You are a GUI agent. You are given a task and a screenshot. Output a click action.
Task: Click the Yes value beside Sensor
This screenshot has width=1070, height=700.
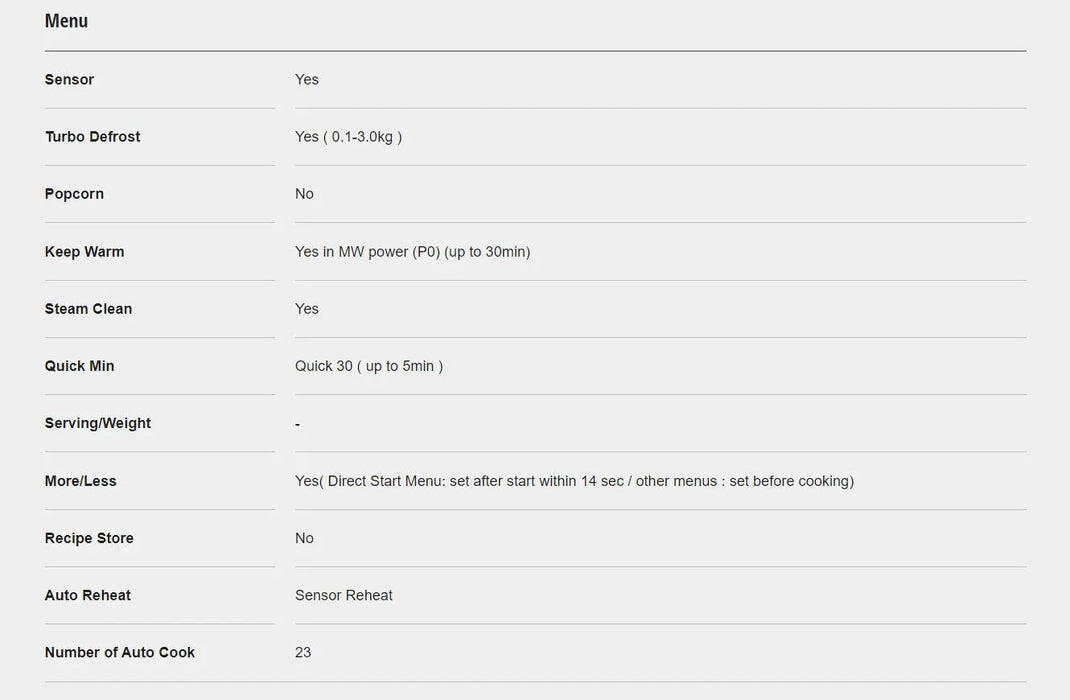(x=306, y=80)
